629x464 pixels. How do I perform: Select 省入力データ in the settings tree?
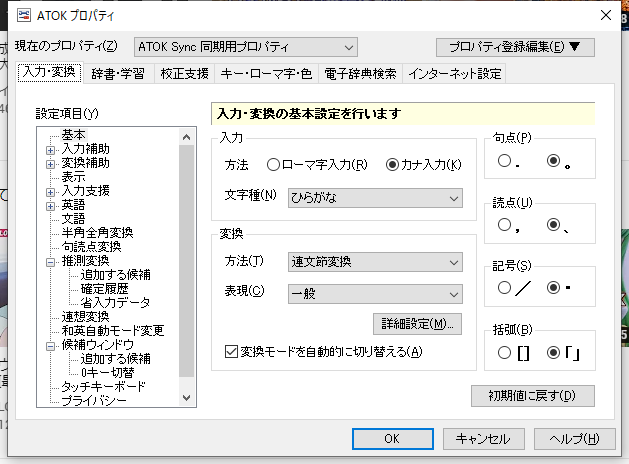pyautogui.click(x=115, y=302)
